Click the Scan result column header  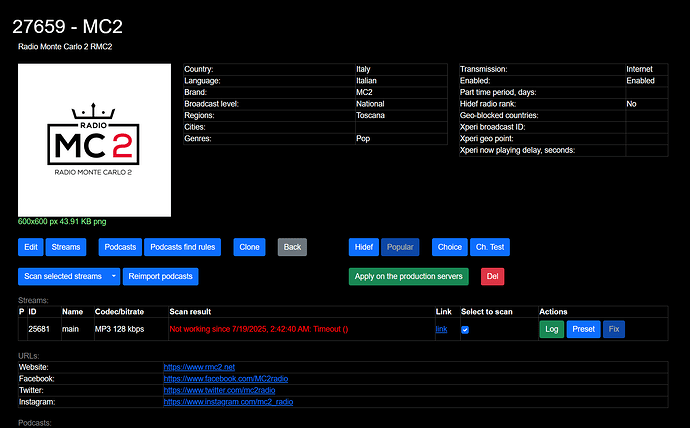tap(190, 311)
